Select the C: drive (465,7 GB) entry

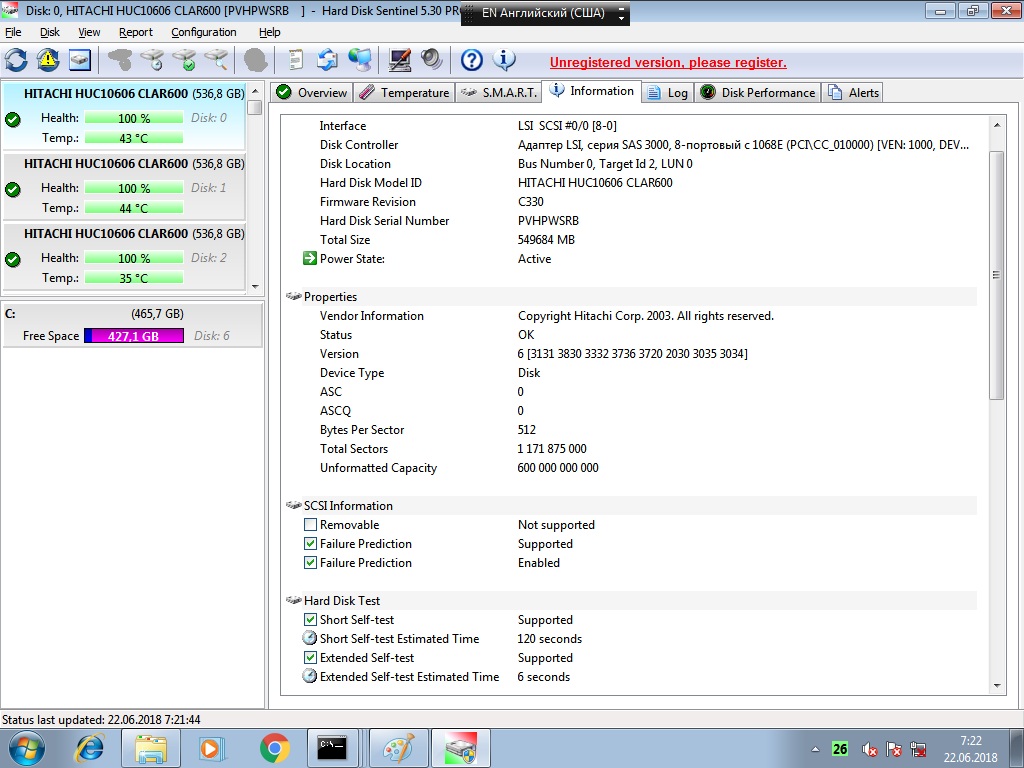pyautogui.click(x=133, y=325)
